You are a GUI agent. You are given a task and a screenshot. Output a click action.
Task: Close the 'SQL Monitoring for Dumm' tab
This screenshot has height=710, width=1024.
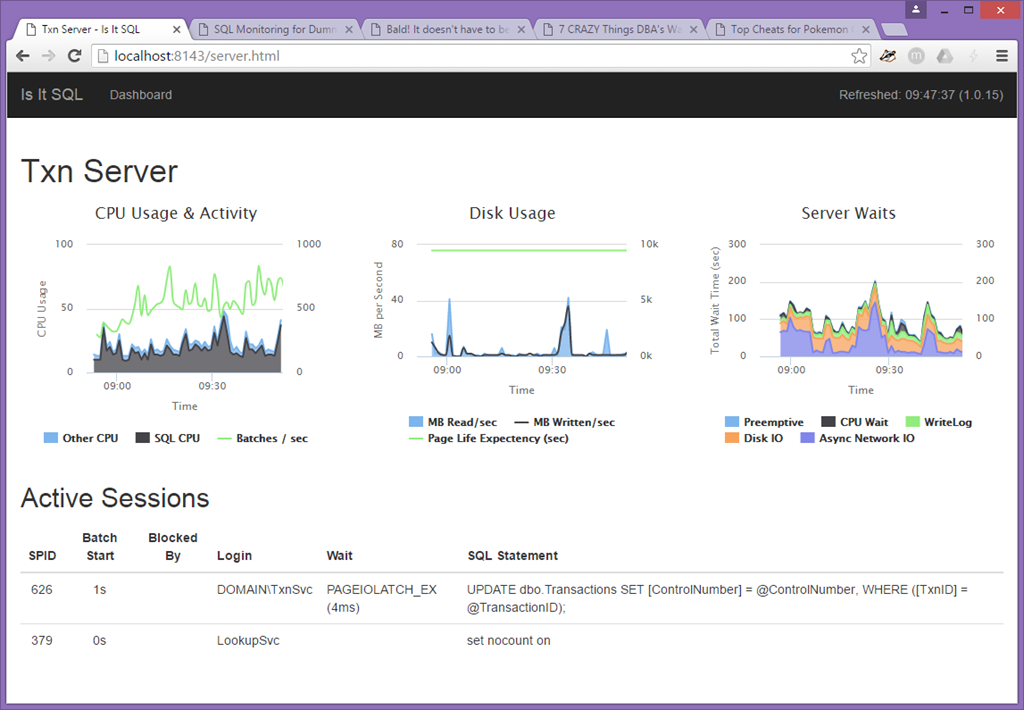coord(349,29)
